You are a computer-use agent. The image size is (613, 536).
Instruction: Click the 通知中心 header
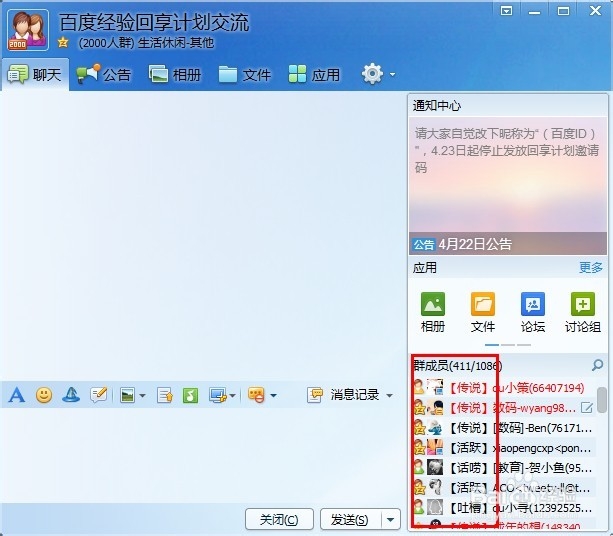coord(437,106)
